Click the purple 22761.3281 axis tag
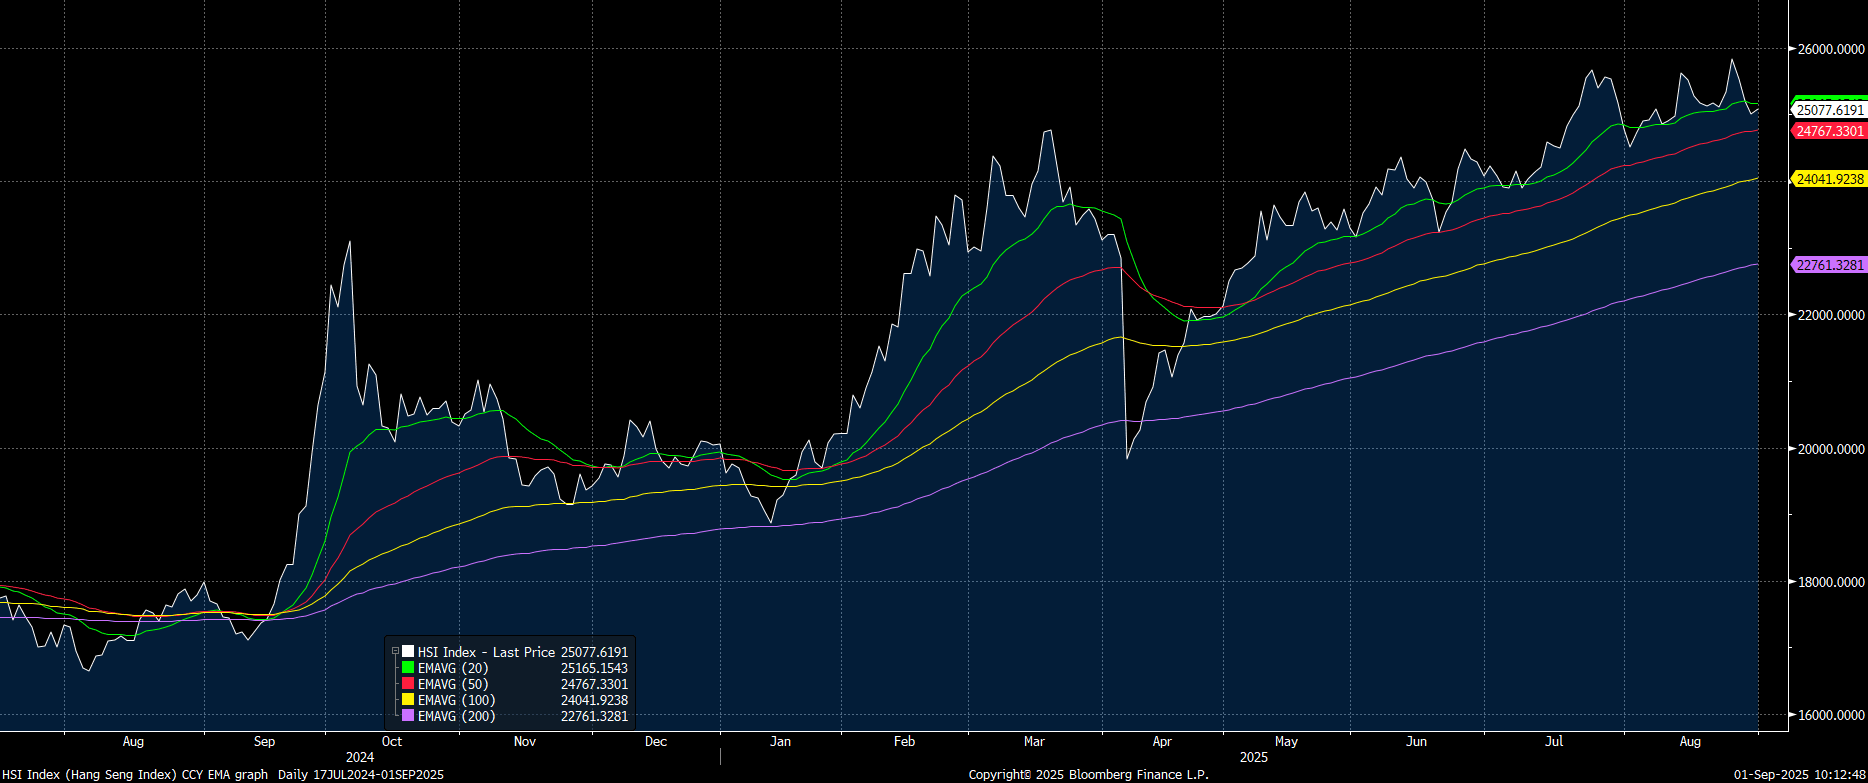The height and width of the screenshot is (783, 1868). 1829,265
